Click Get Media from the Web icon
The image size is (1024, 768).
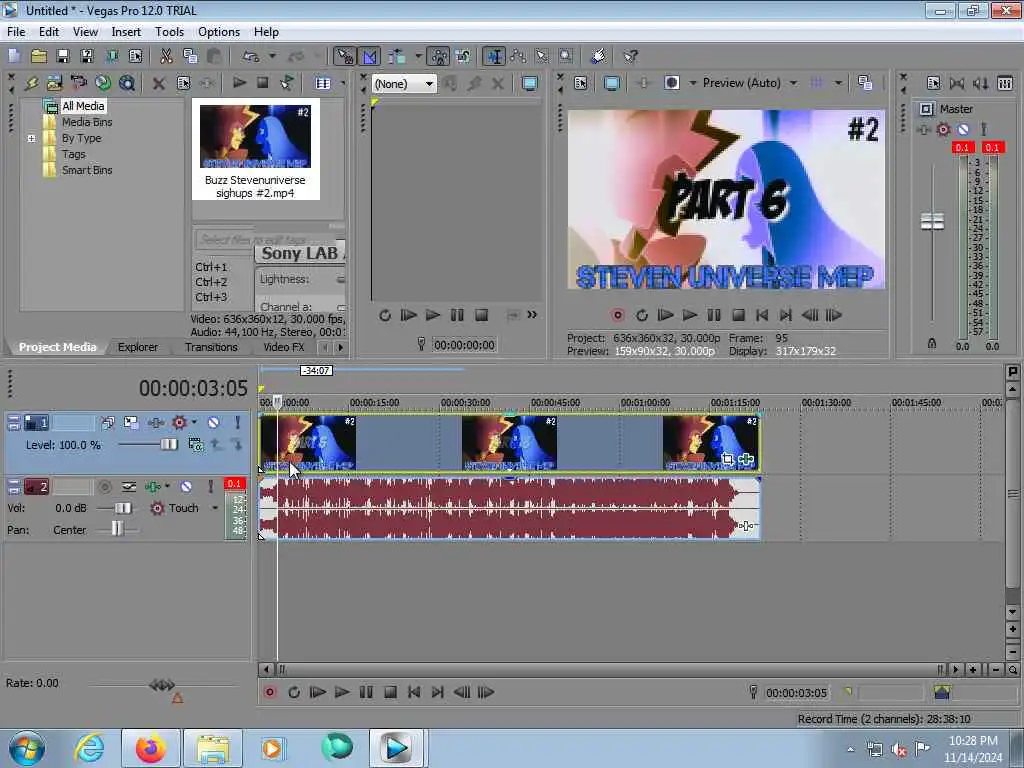pyautogui.click(x=103, y=83)
